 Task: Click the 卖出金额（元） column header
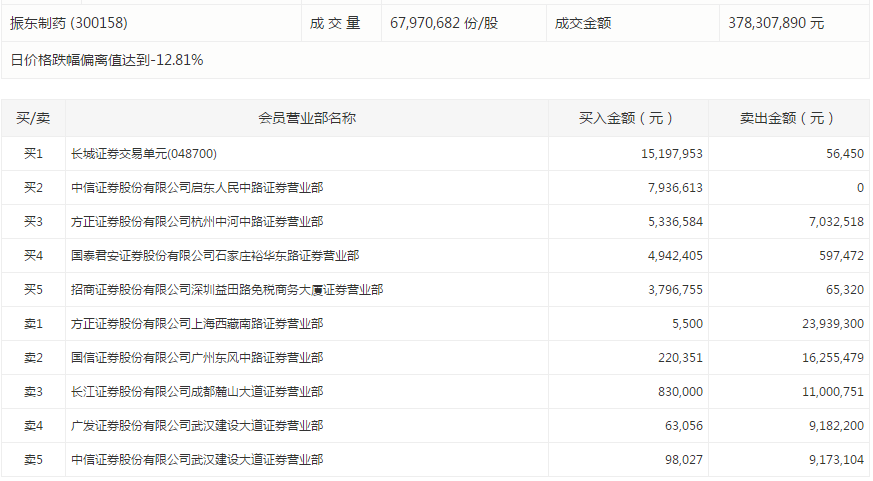click(787, 118)
